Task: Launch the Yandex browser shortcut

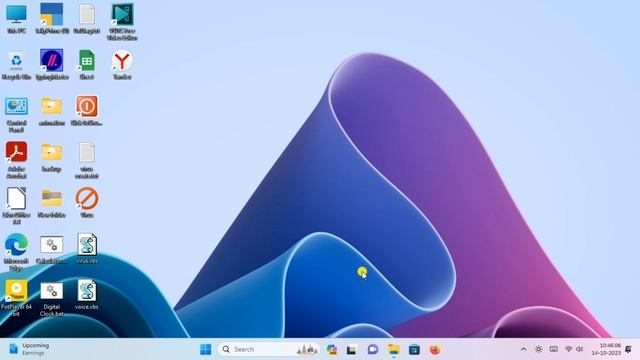Action: point(122,64)
